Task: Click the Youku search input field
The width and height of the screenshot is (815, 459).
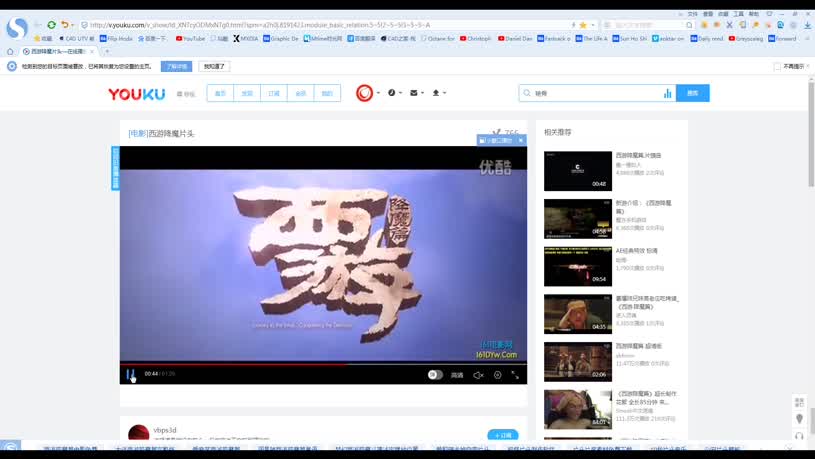Action: (597, 93)
